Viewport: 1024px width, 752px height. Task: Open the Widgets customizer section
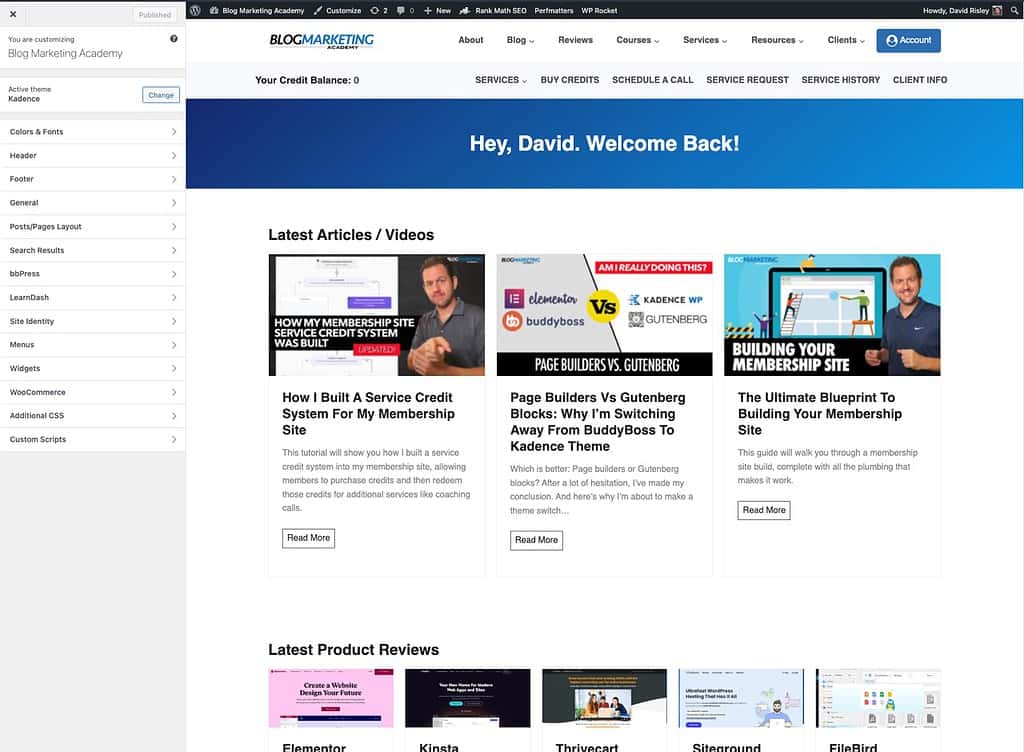click(93, 368)
